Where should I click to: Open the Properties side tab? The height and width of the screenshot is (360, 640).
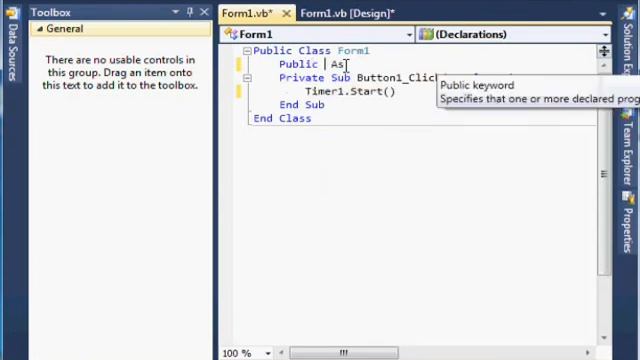pos(628,222)
